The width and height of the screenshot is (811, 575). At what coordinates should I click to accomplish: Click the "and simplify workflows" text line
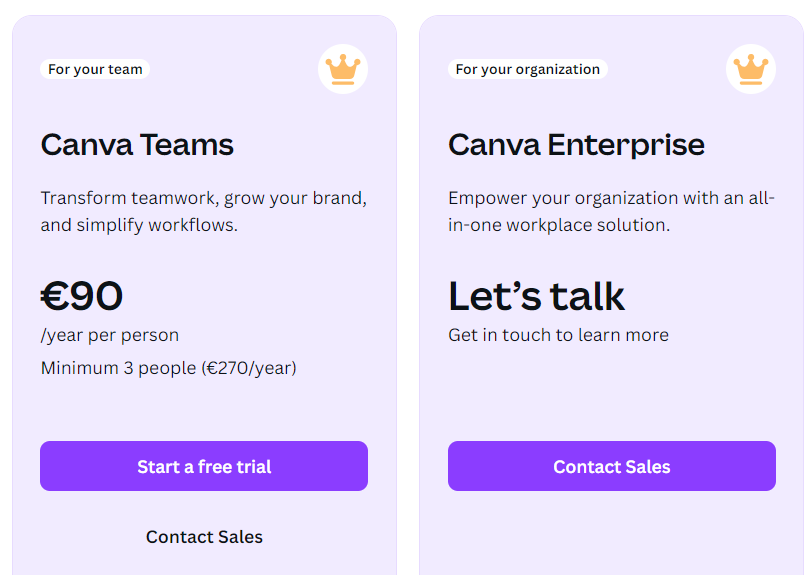tap(139, 225)
